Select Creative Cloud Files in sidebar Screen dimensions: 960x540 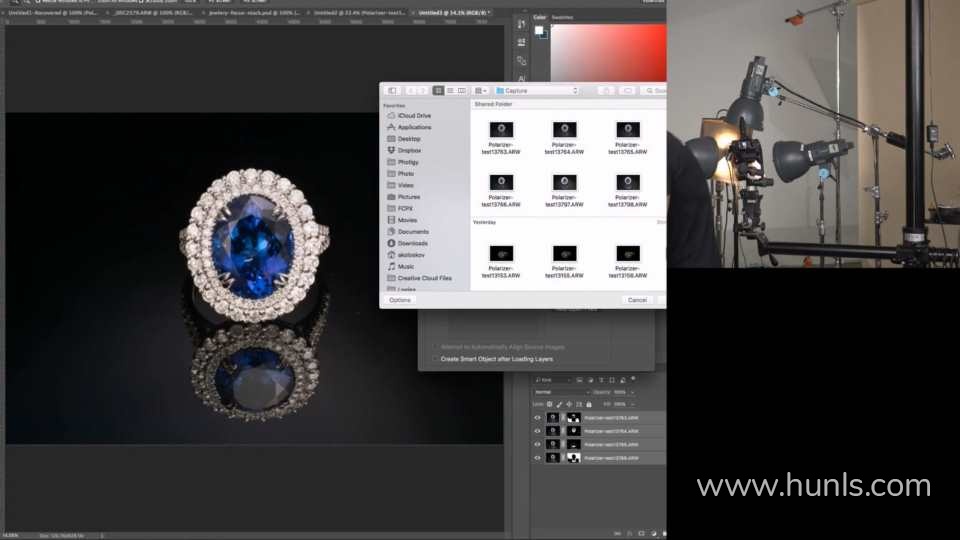(424, 278)
